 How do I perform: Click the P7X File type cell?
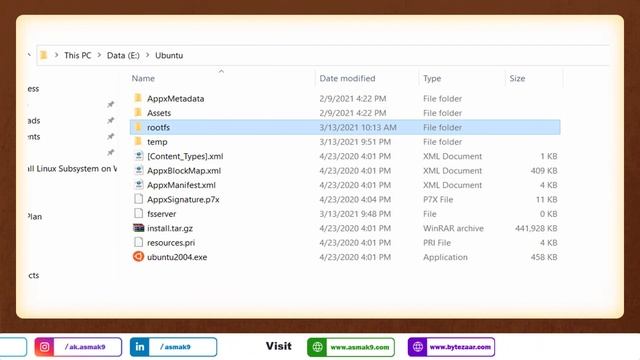tap(438, 199)
